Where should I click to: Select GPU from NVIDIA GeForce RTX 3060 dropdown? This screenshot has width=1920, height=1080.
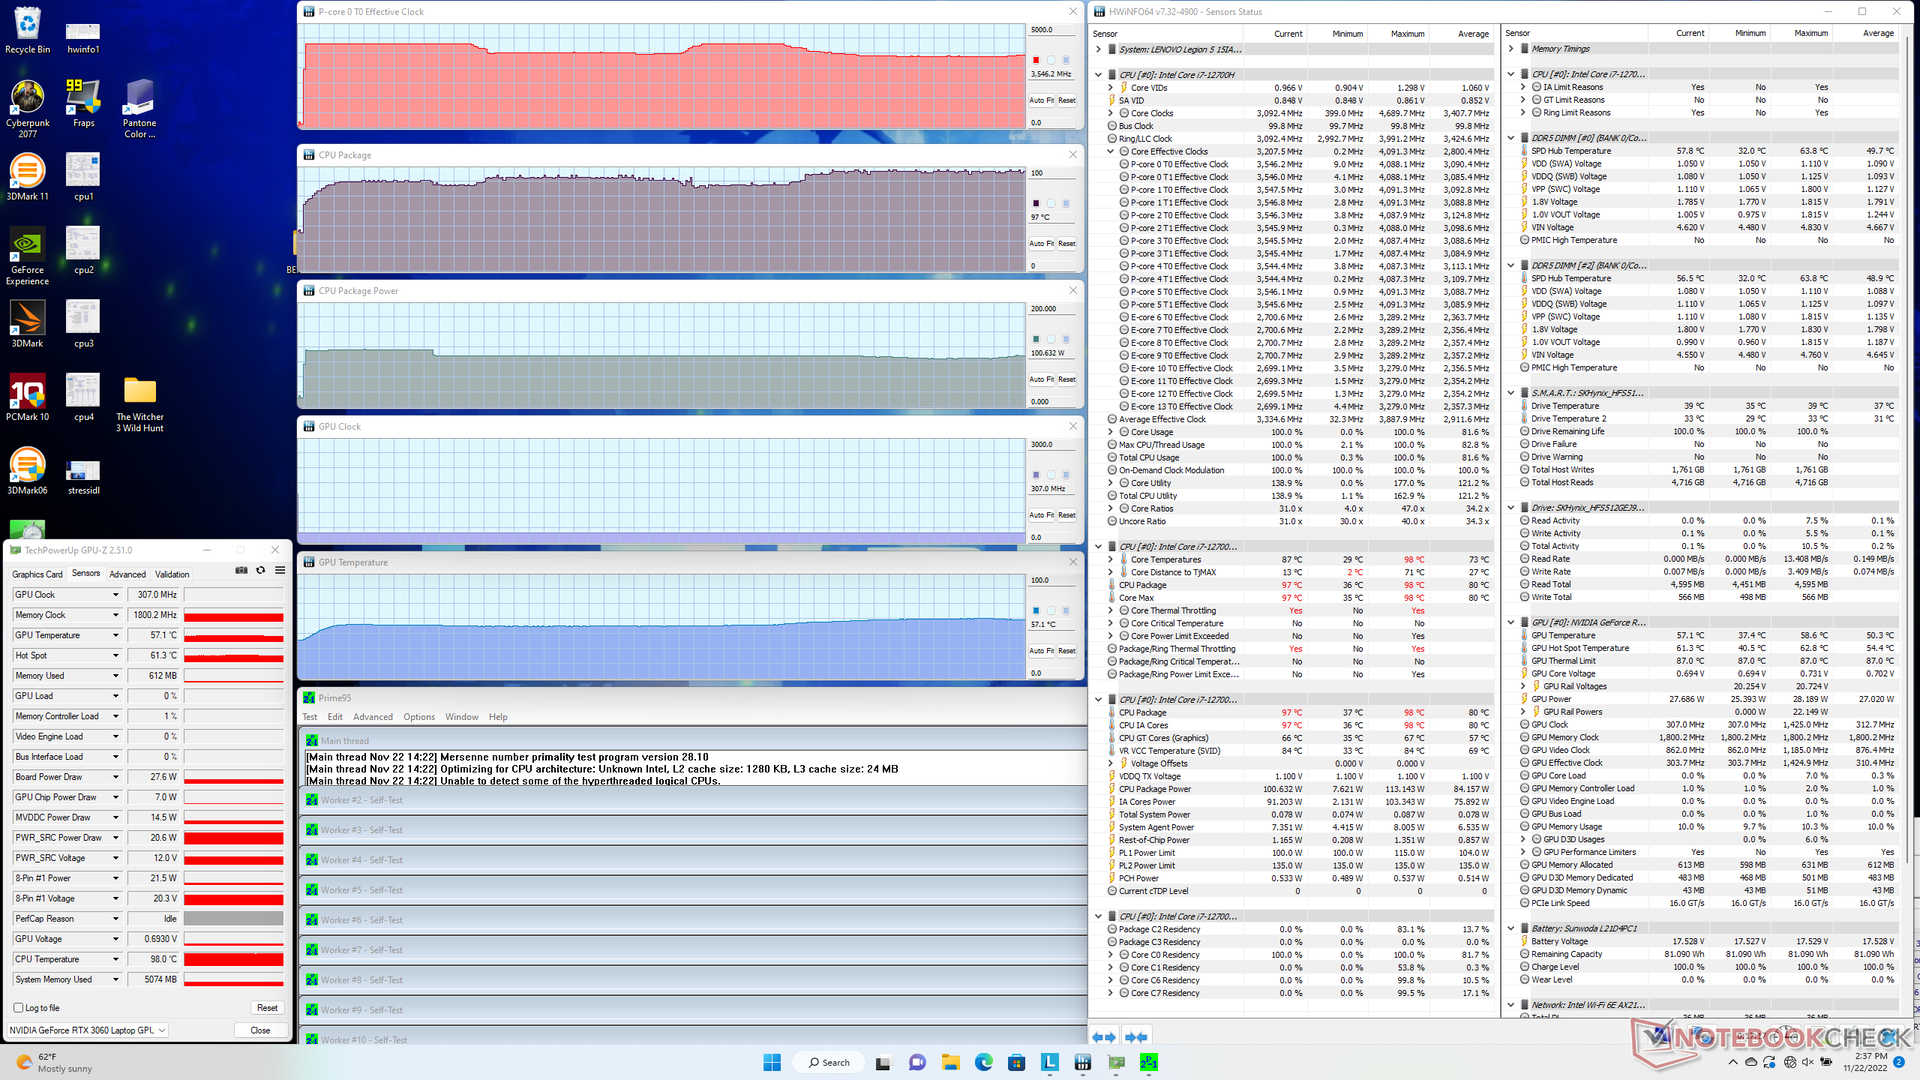(87, 1030)
